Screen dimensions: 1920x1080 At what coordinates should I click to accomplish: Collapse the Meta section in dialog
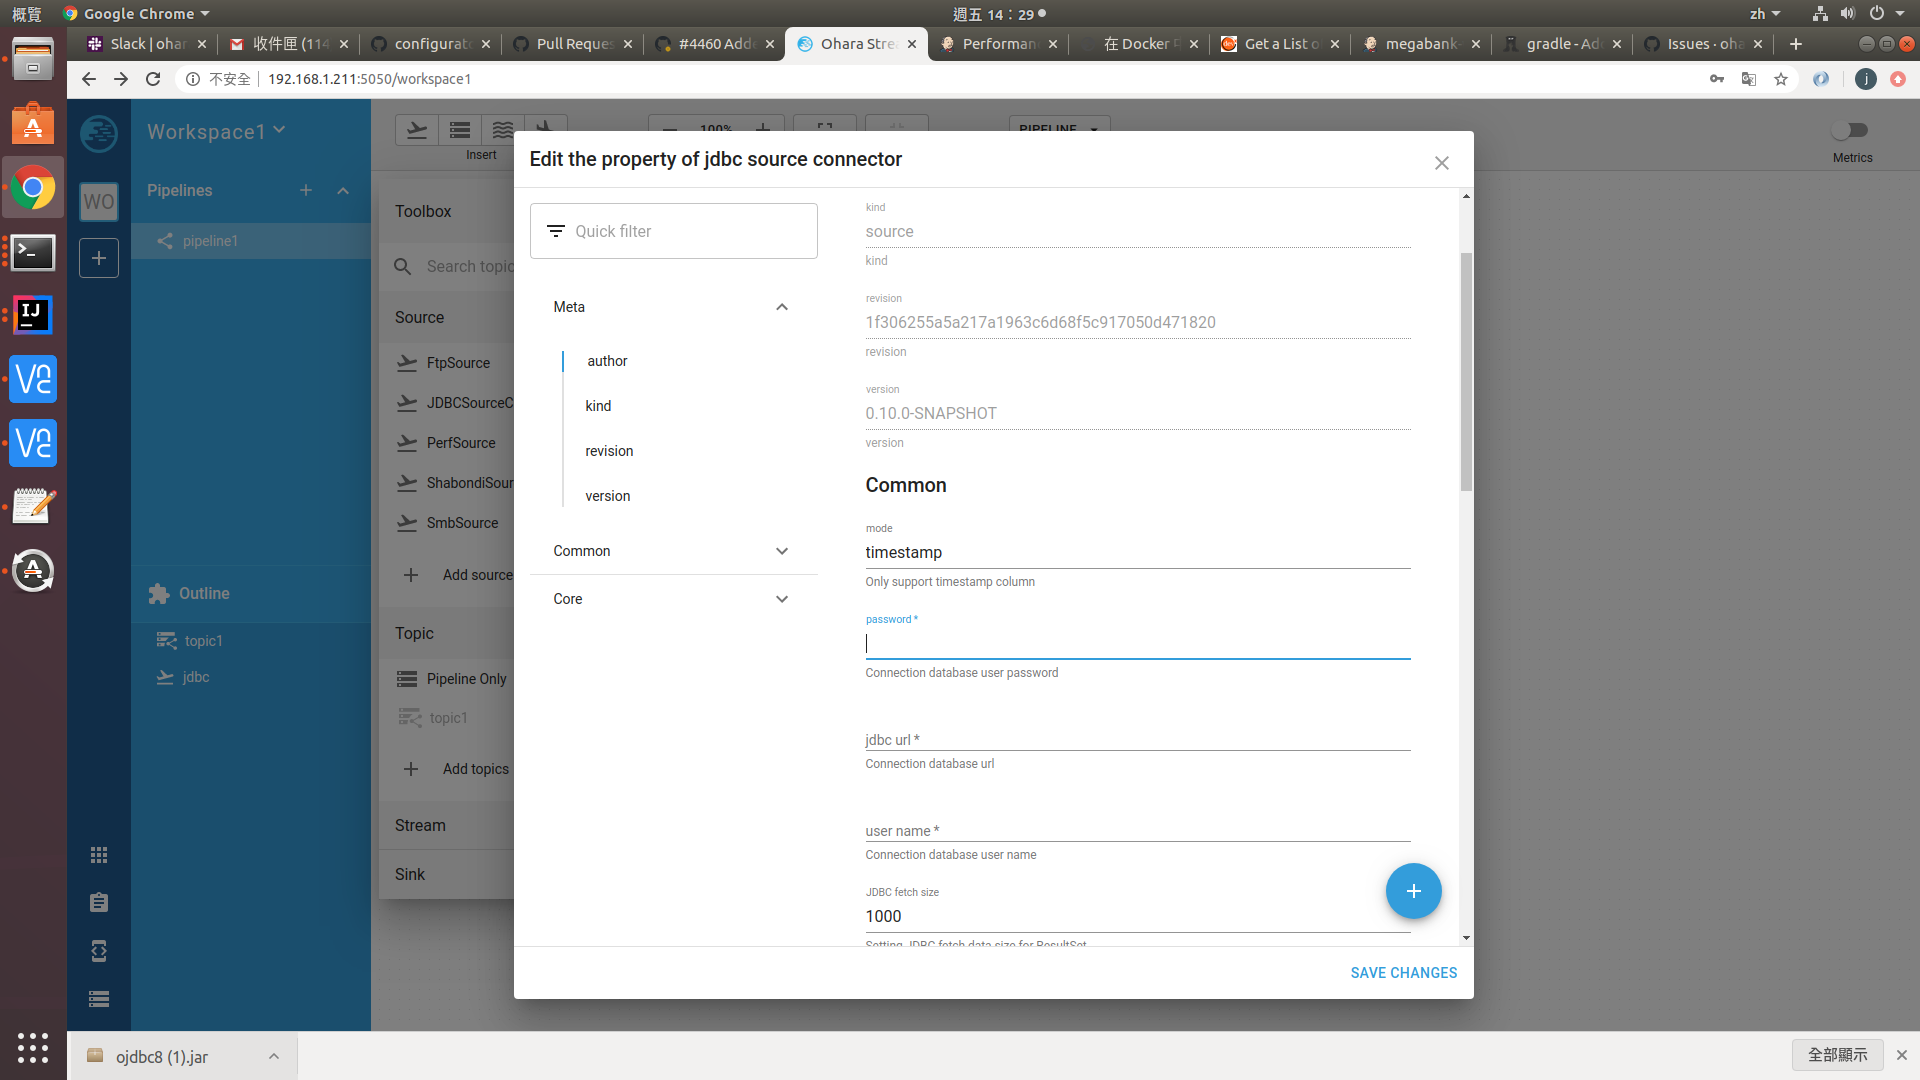click(782, 307)
